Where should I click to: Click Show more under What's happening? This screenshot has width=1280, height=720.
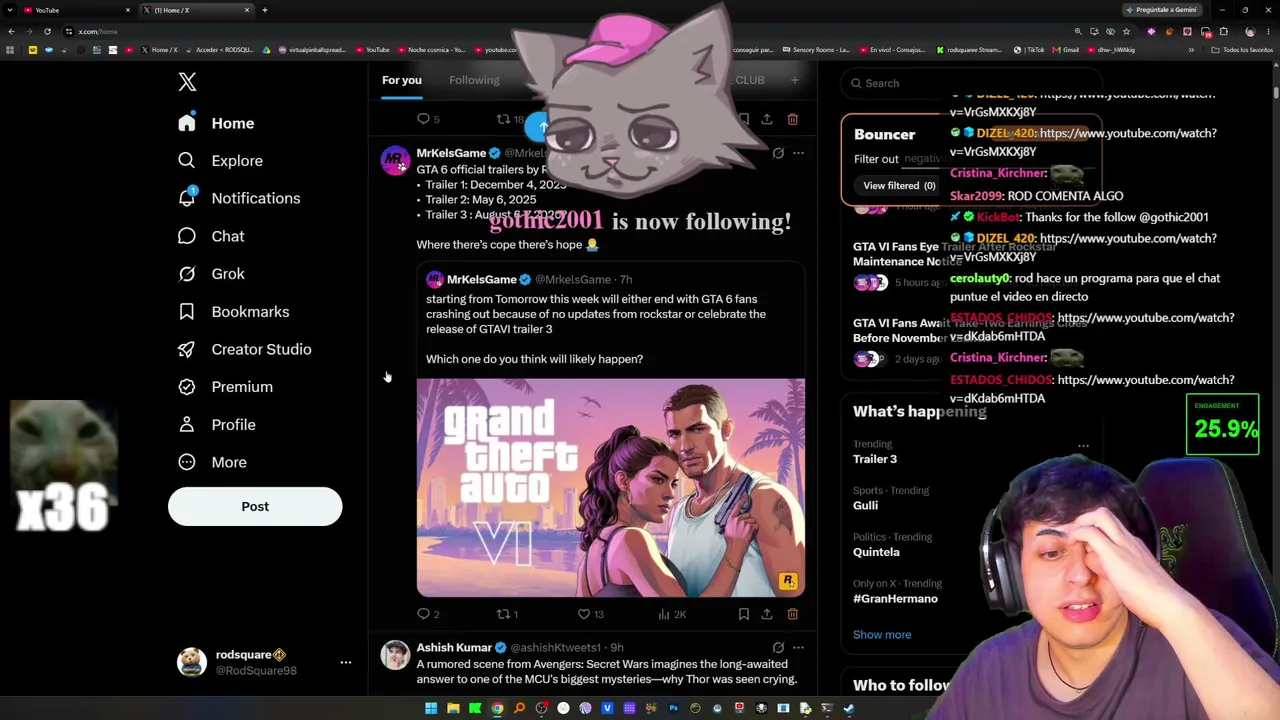(882, 635)
